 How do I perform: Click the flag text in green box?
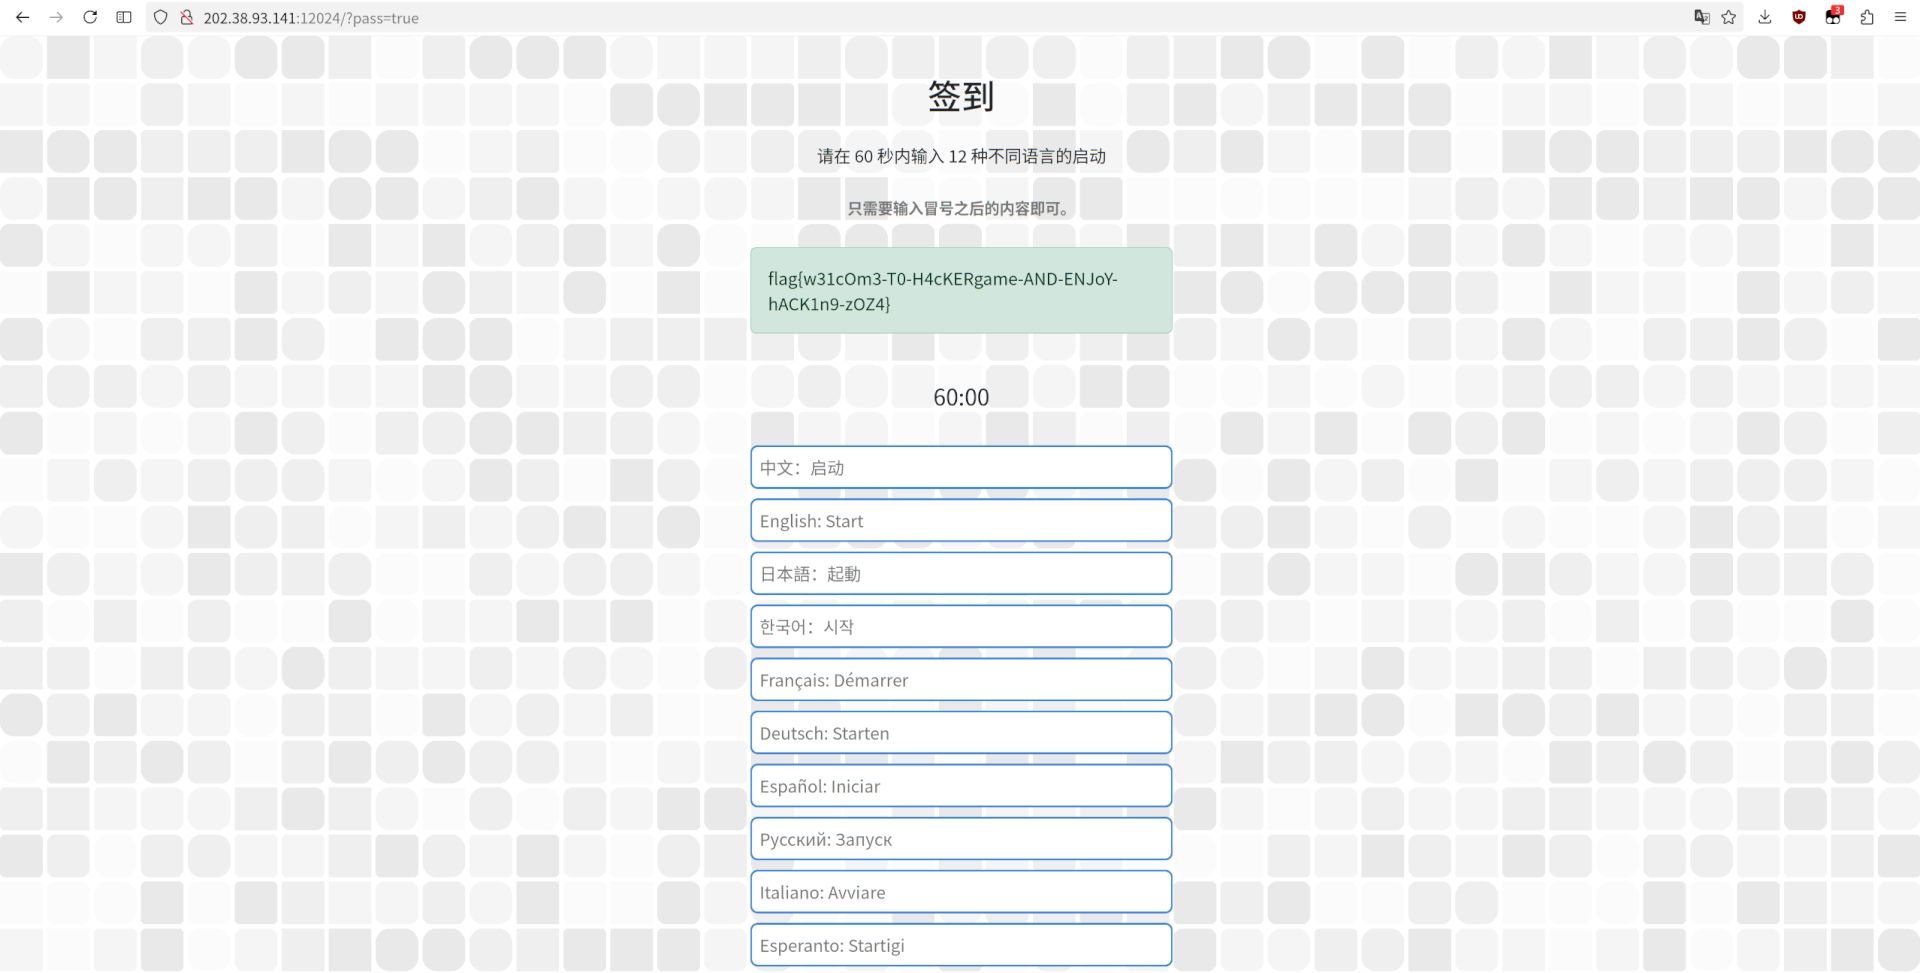942,291
